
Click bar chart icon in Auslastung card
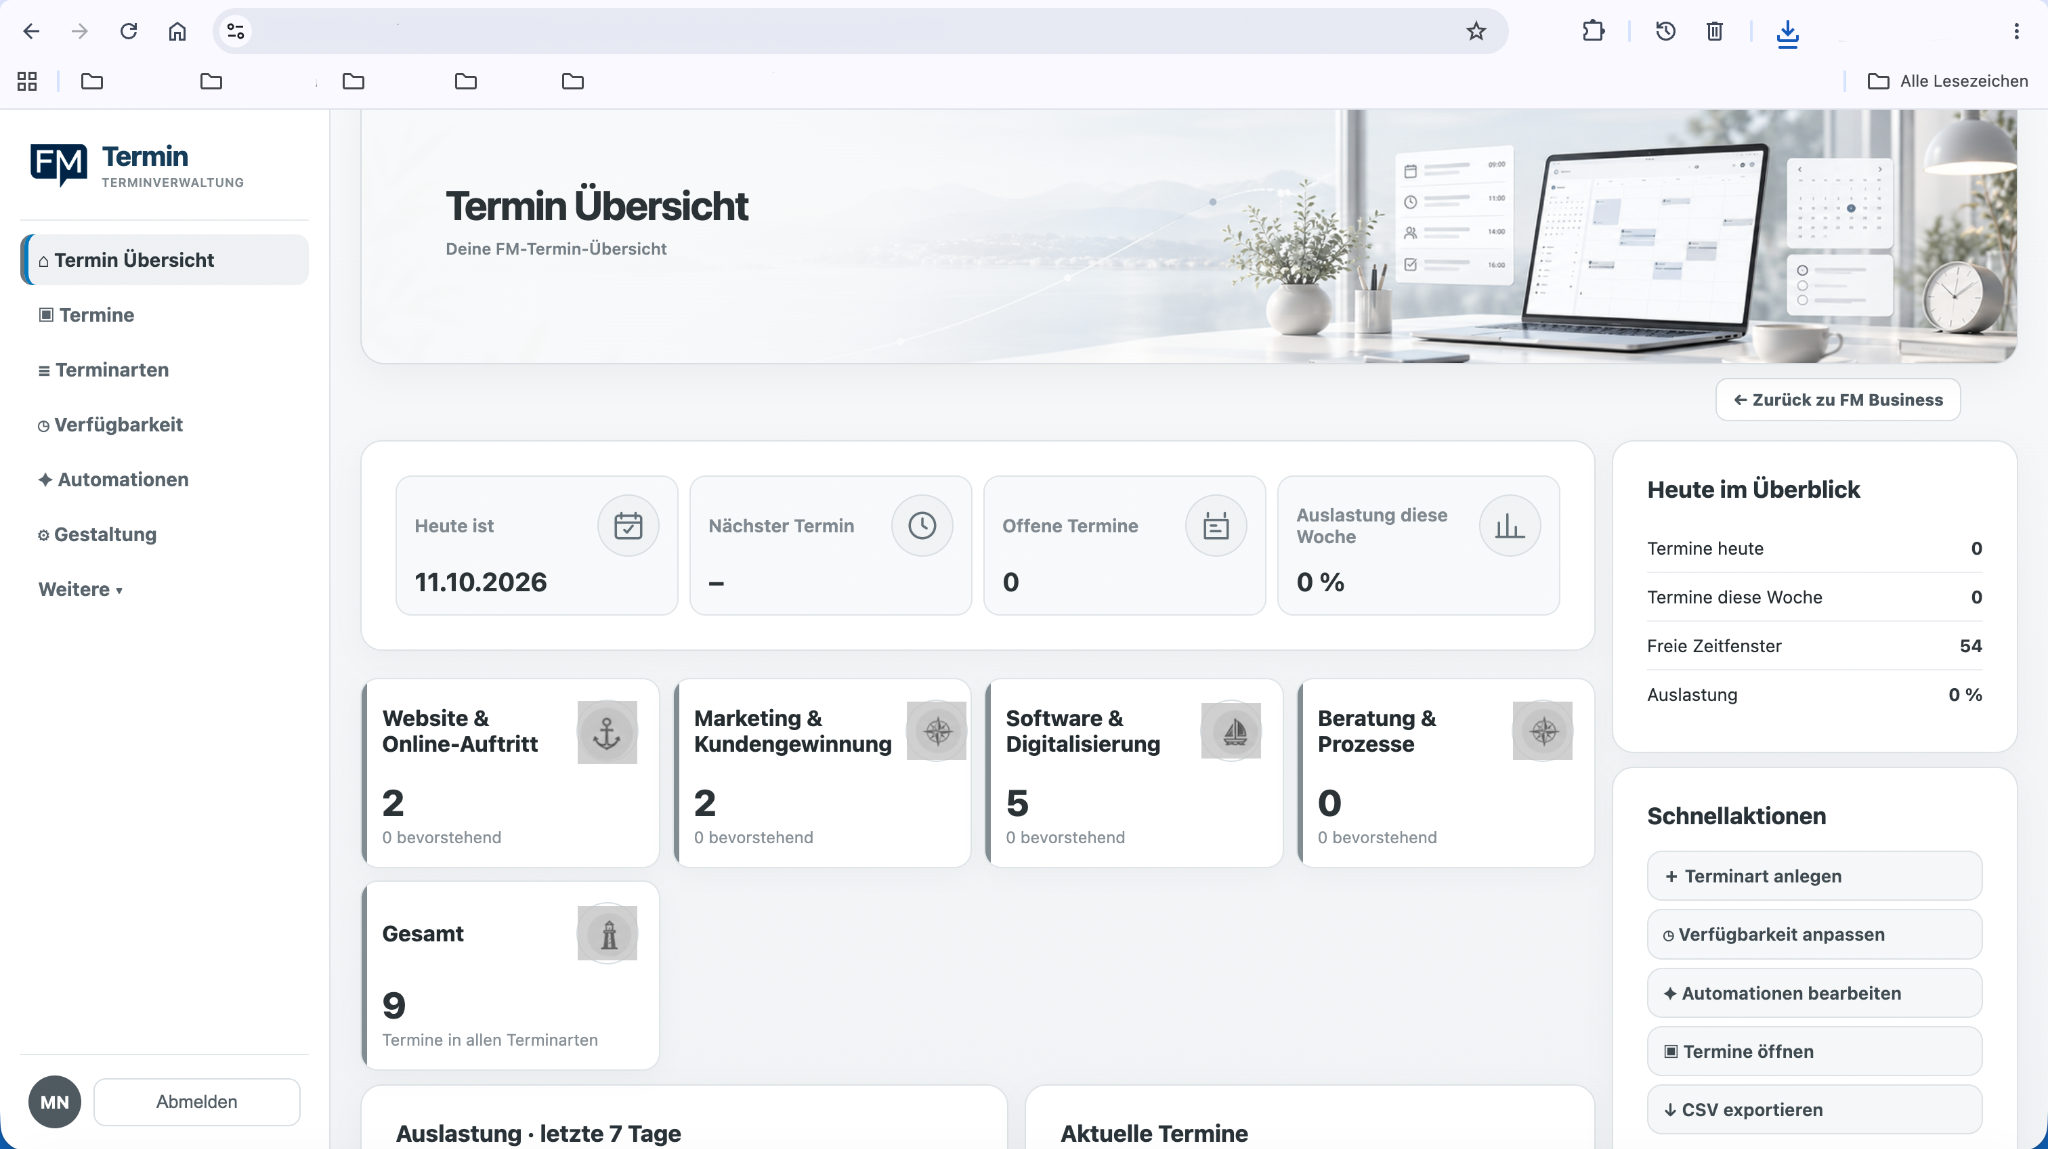coord(1510,526)
